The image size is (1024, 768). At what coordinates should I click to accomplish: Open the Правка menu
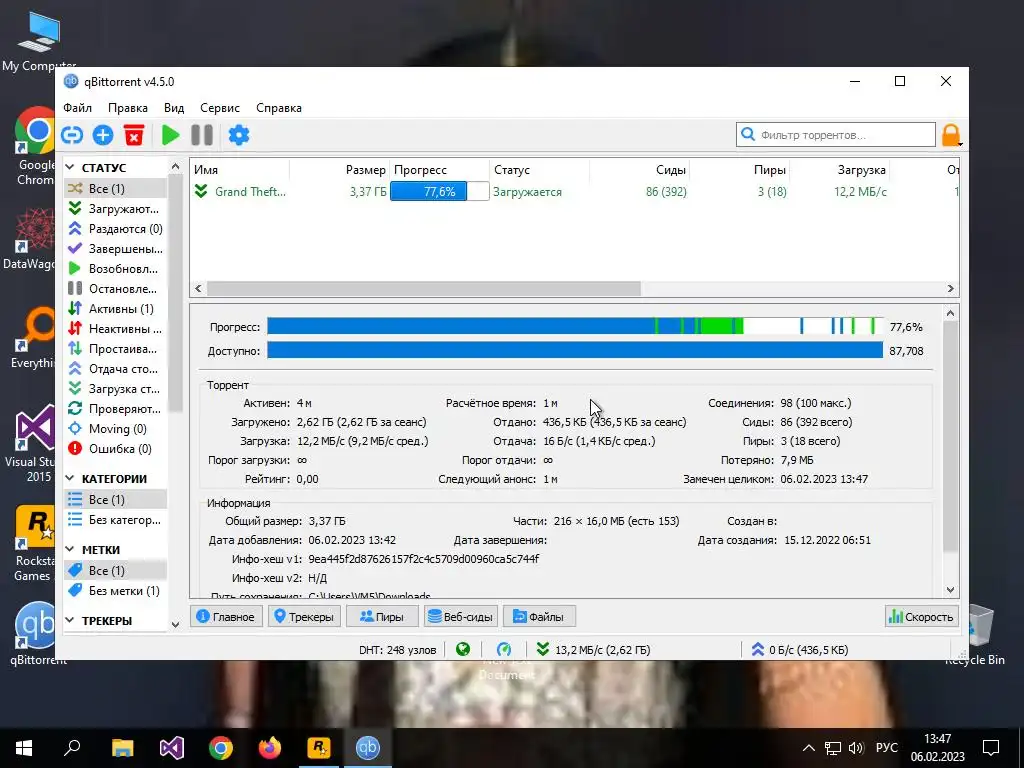click(127, 108)
